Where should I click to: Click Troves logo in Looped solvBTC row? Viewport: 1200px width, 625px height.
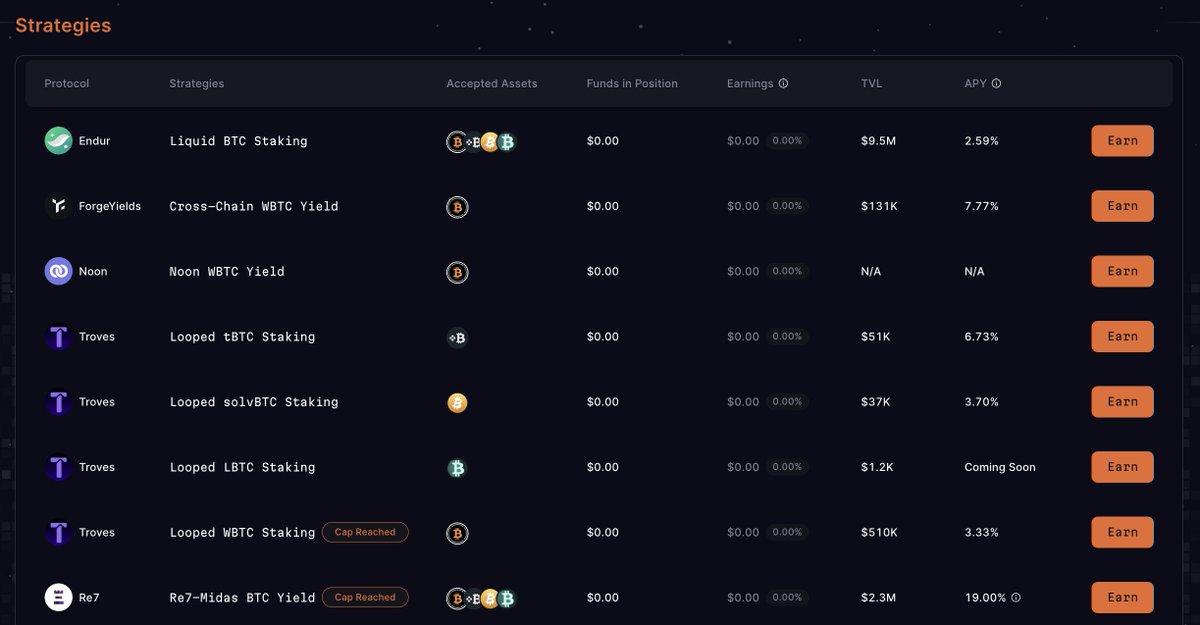59,402
